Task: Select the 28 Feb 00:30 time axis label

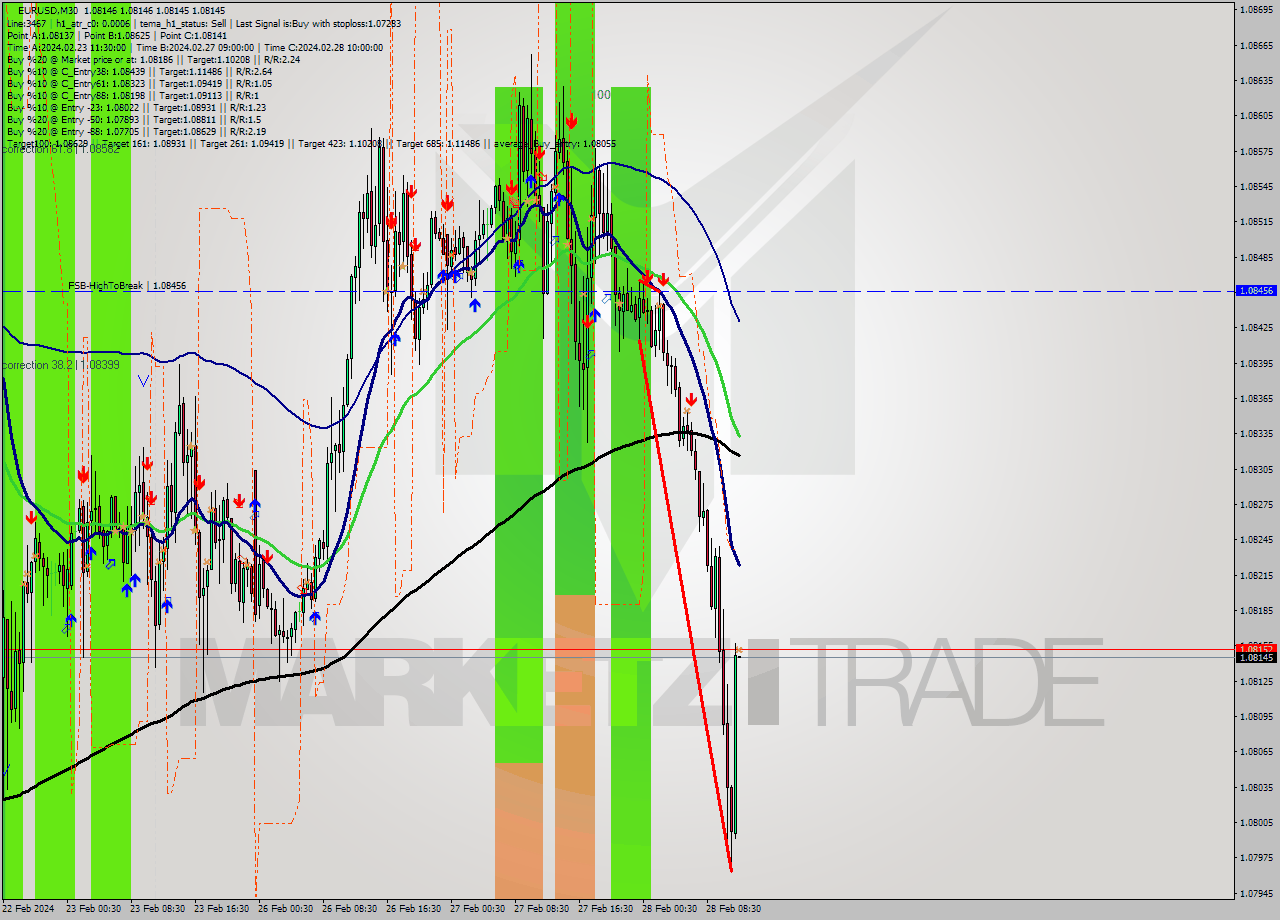Action: [669, 909]
